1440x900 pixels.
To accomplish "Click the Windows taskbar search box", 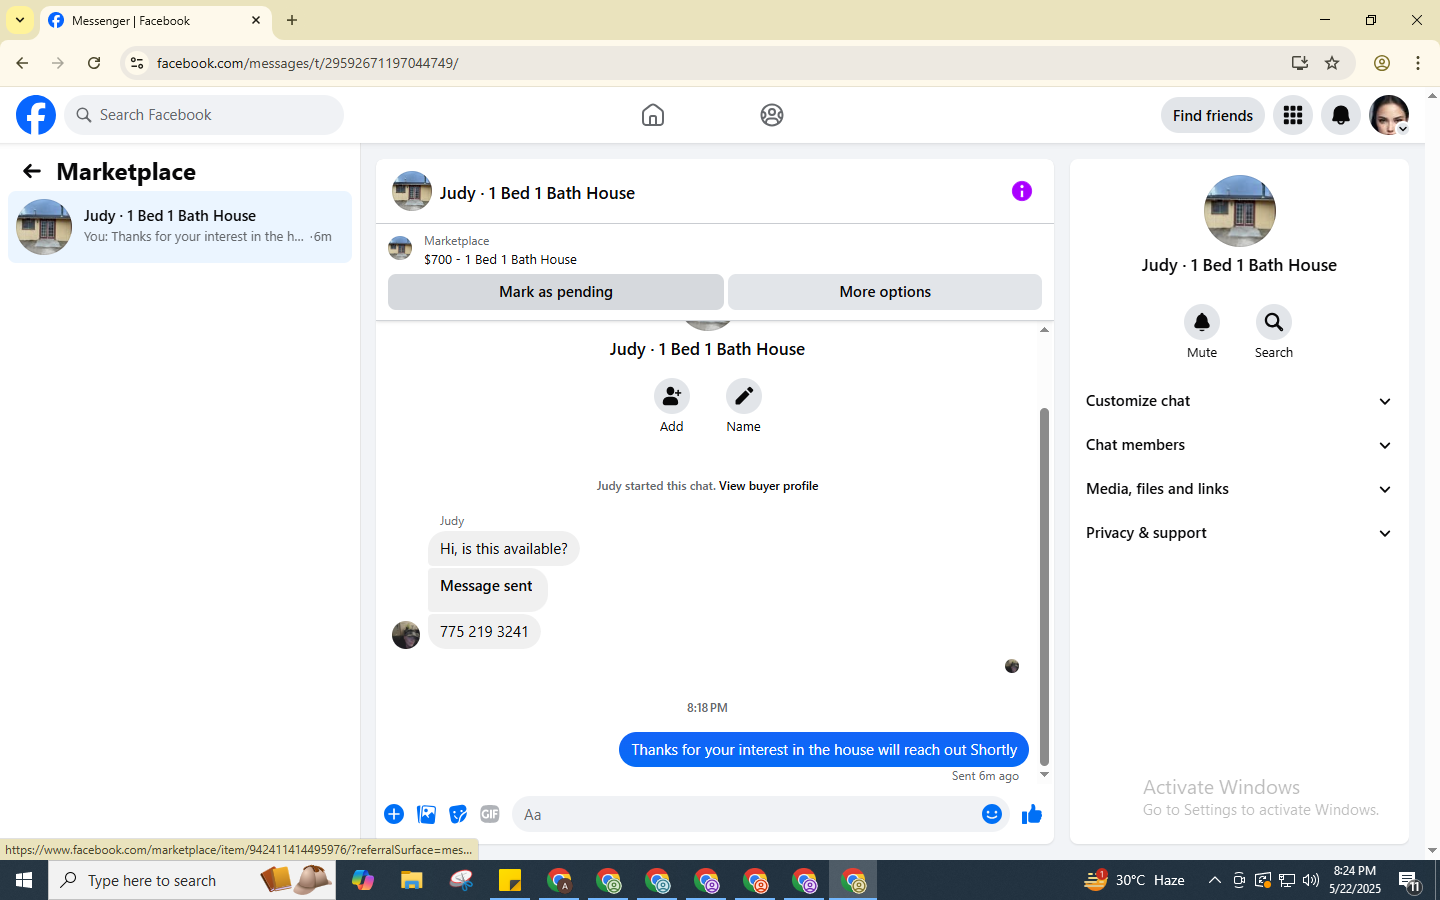I will click(x=192, y=880).
